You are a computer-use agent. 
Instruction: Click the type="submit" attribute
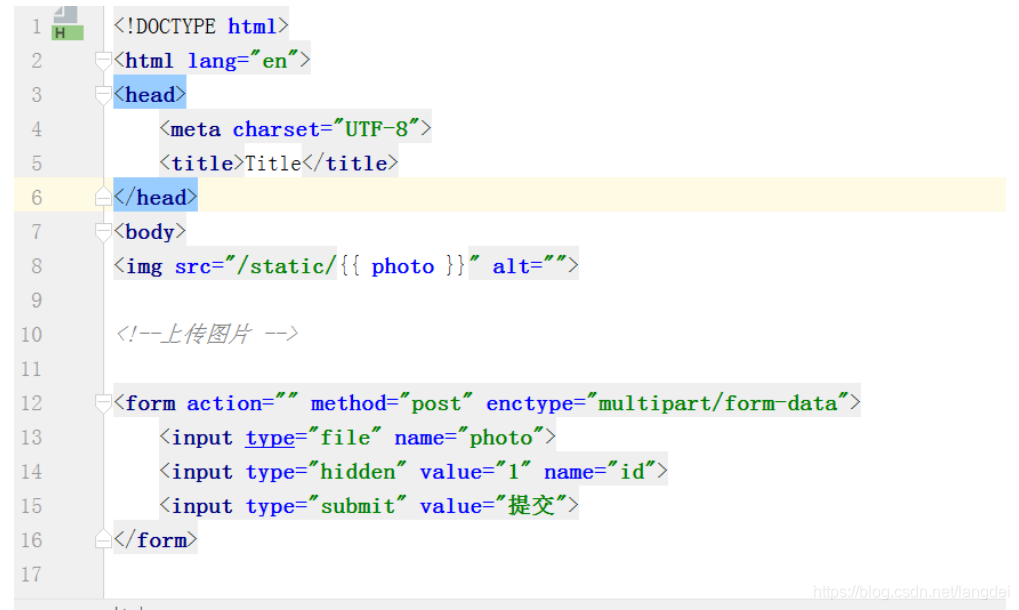pyautogui.click(x=326, y=506)
